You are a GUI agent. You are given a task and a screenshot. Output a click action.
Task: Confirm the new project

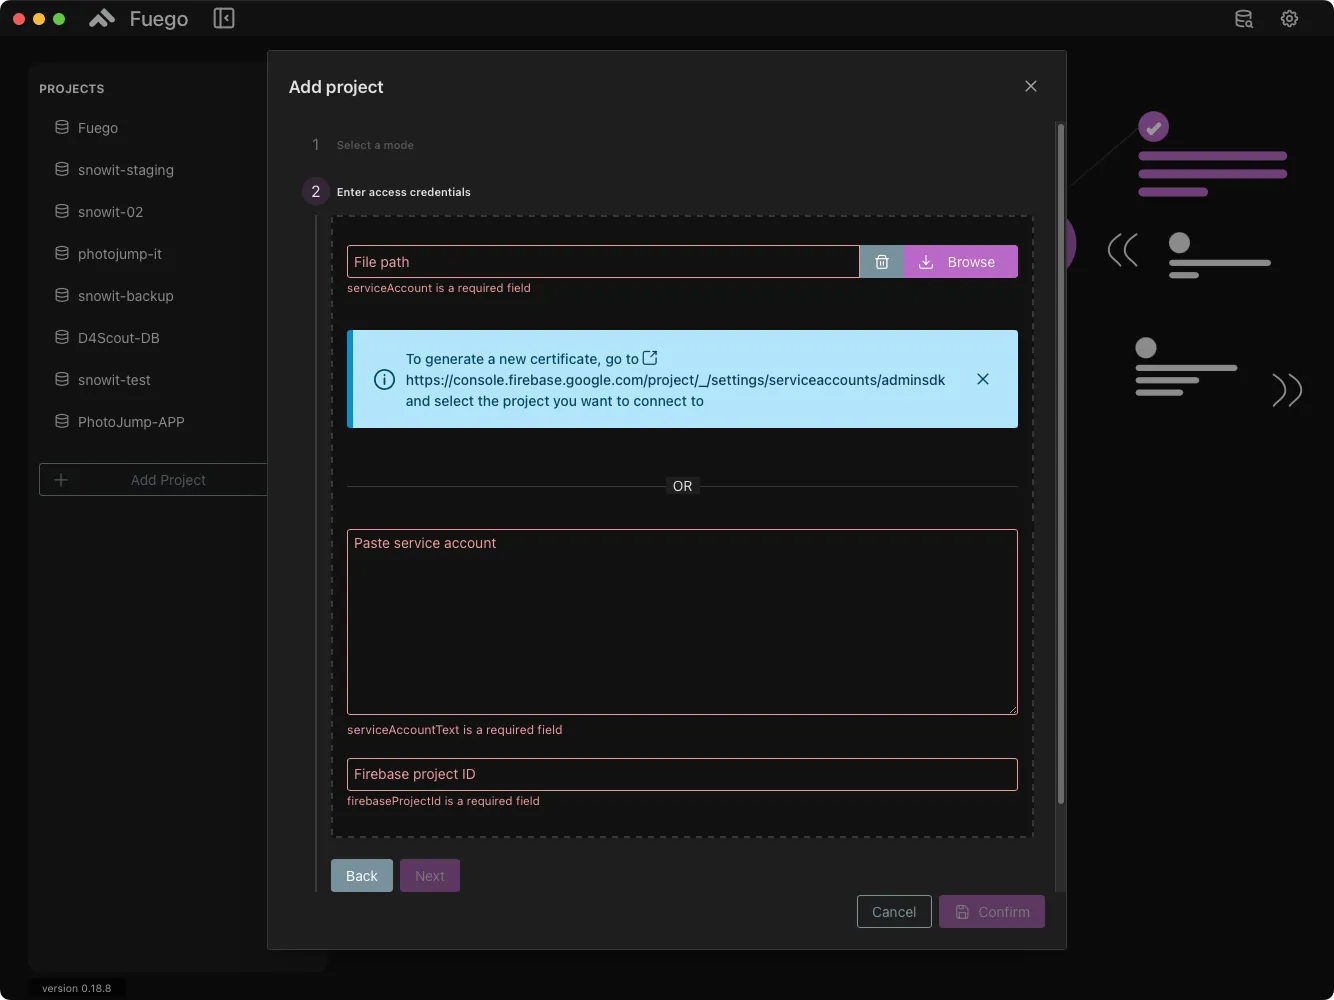point(991,911)
